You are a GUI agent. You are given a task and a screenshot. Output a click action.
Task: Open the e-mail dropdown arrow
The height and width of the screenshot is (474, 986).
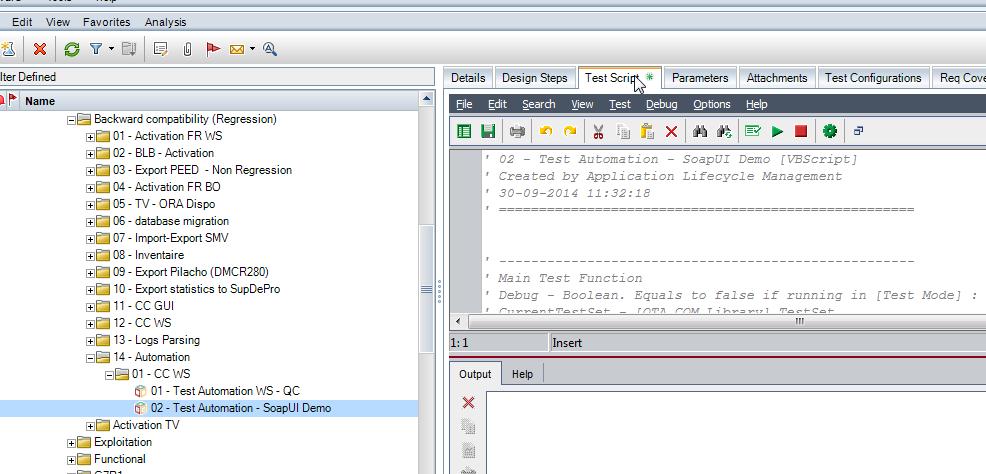[252, 49]
